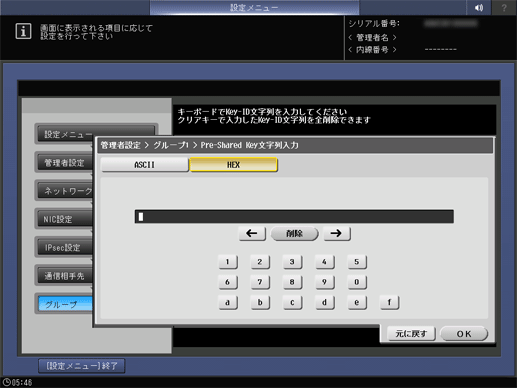Screen dimensions: 517x388
Task: Tap the hex c key
Action: 292,303
